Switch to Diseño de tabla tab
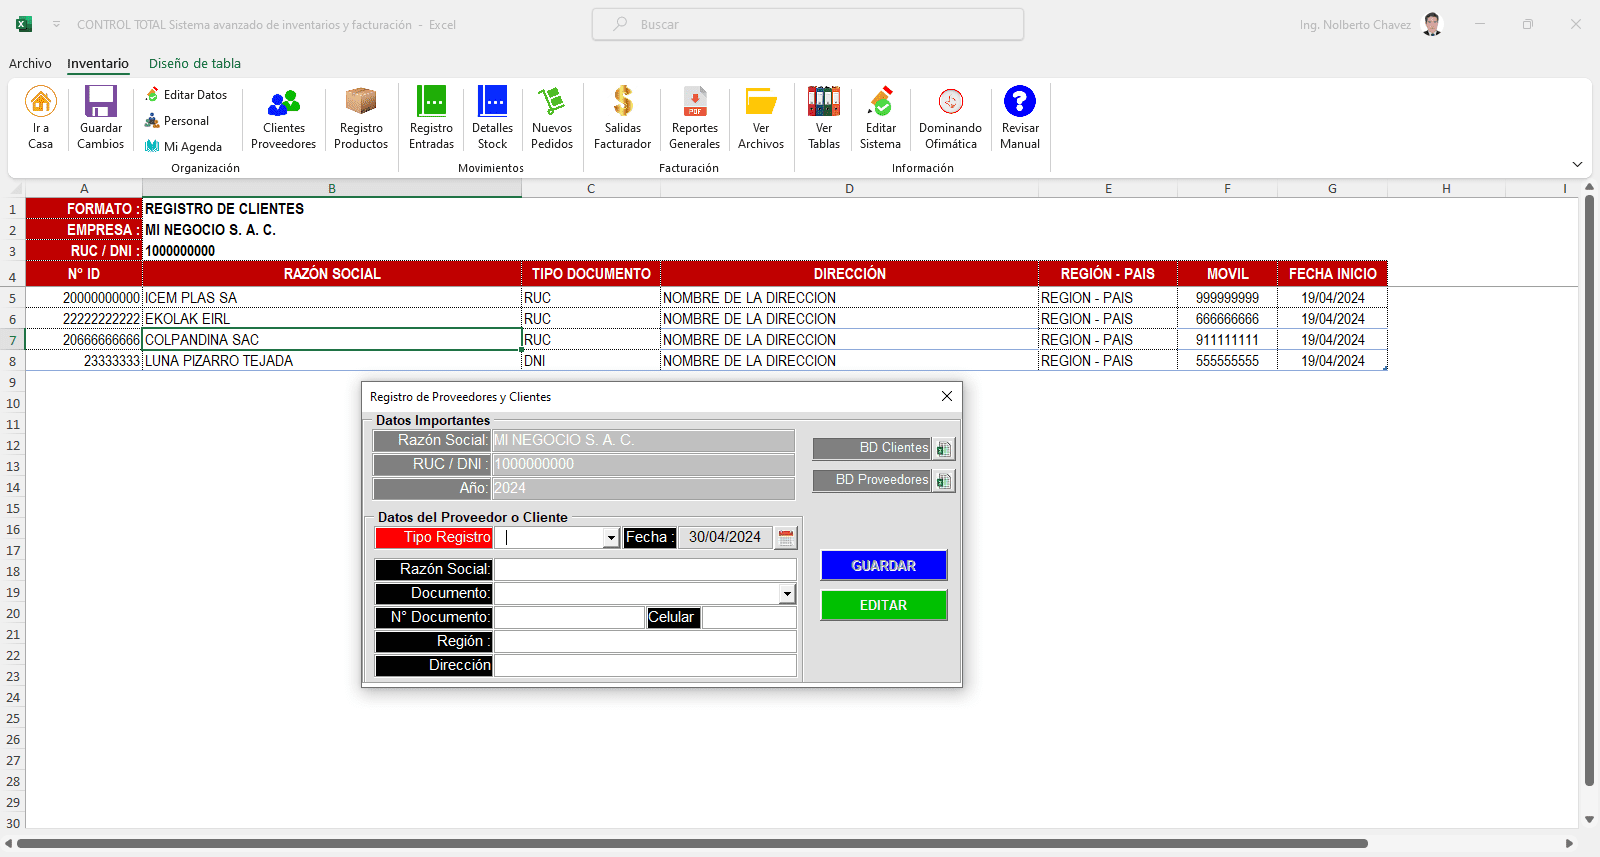The image size is (1600, 857). [x=195, y=63]
